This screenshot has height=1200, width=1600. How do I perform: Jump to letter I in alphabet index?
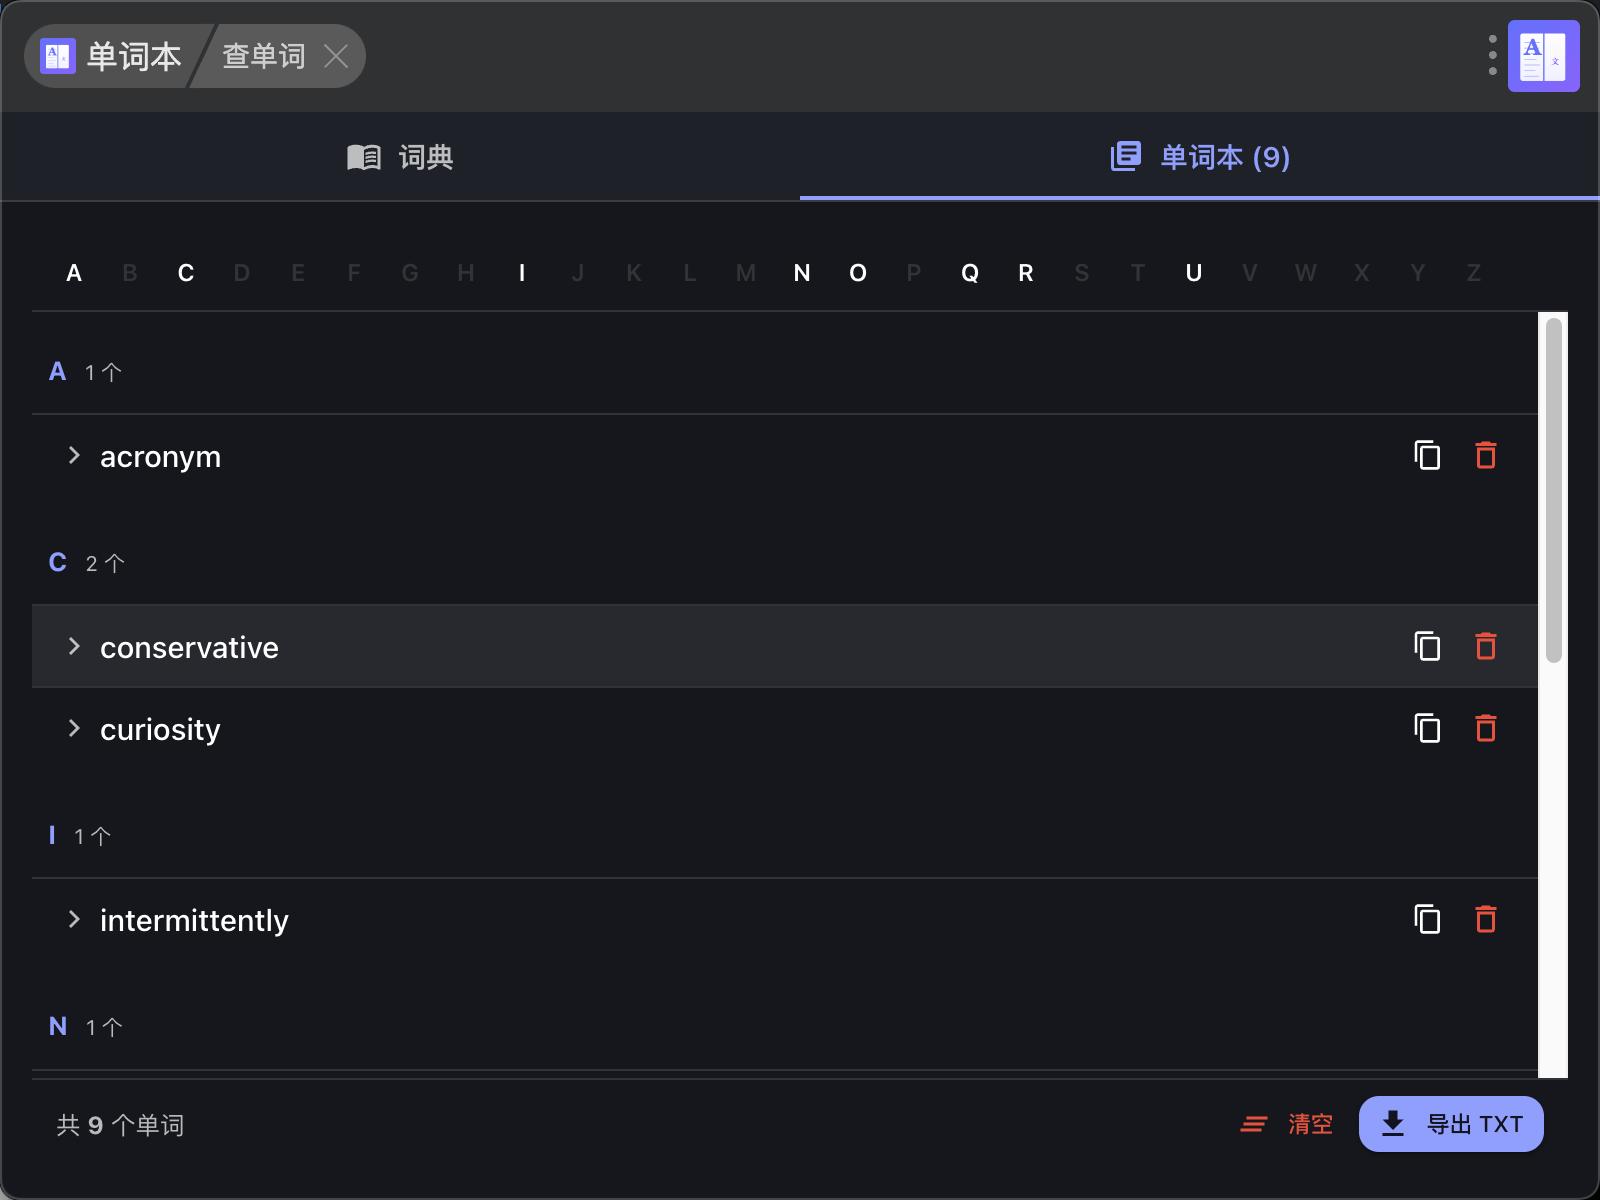click(522, 273)
